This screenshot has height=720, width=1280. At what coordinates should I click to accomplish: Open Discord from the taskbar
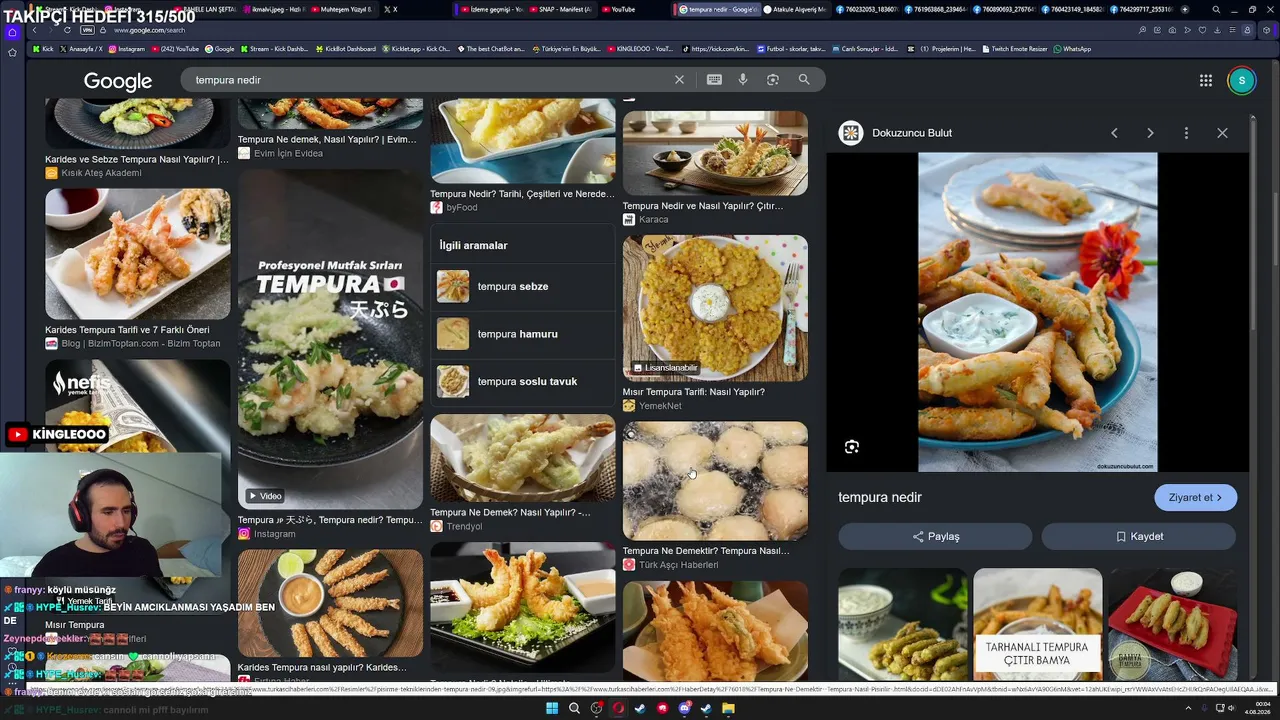pos(685,709)
